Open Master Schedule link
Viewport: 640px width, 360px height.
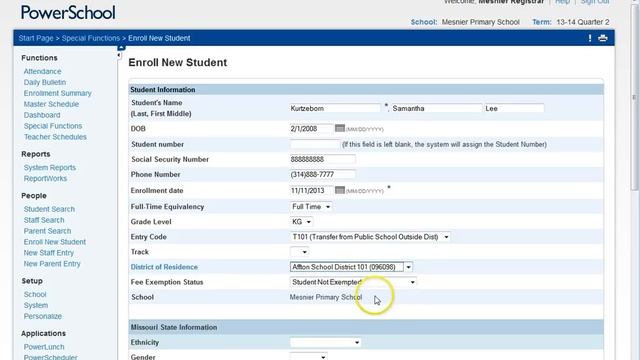click(x=51, y=104)
